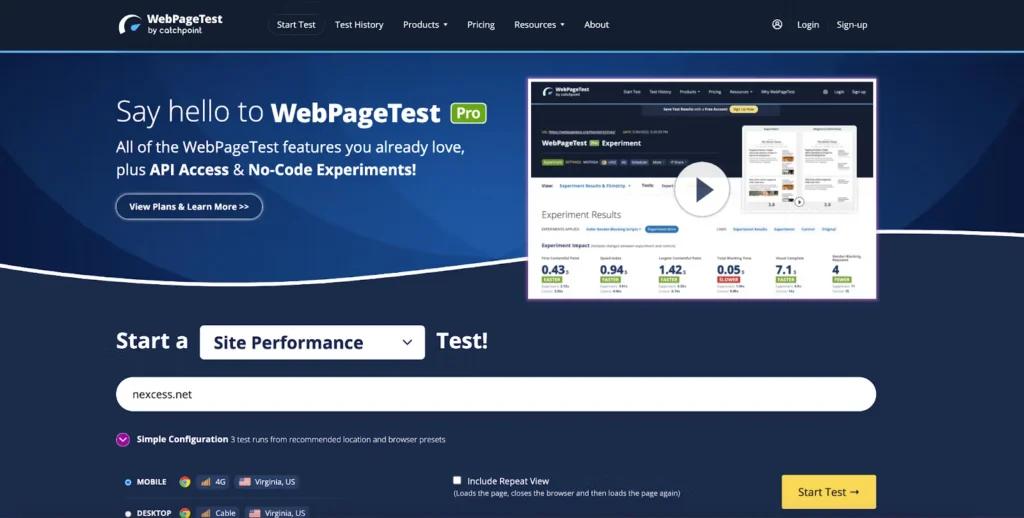Enable the Include Repeat View checkbox
The height and width of the screenshot is (518, 1024).
pos(457,480)
